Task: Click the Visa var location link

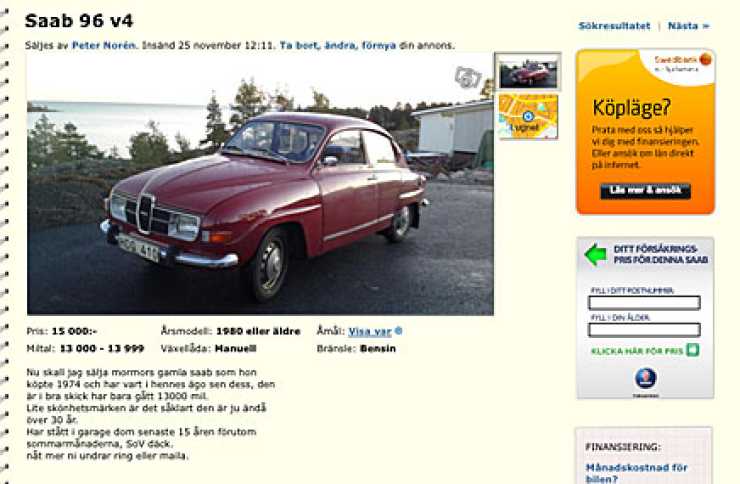Action: [370, 332]
